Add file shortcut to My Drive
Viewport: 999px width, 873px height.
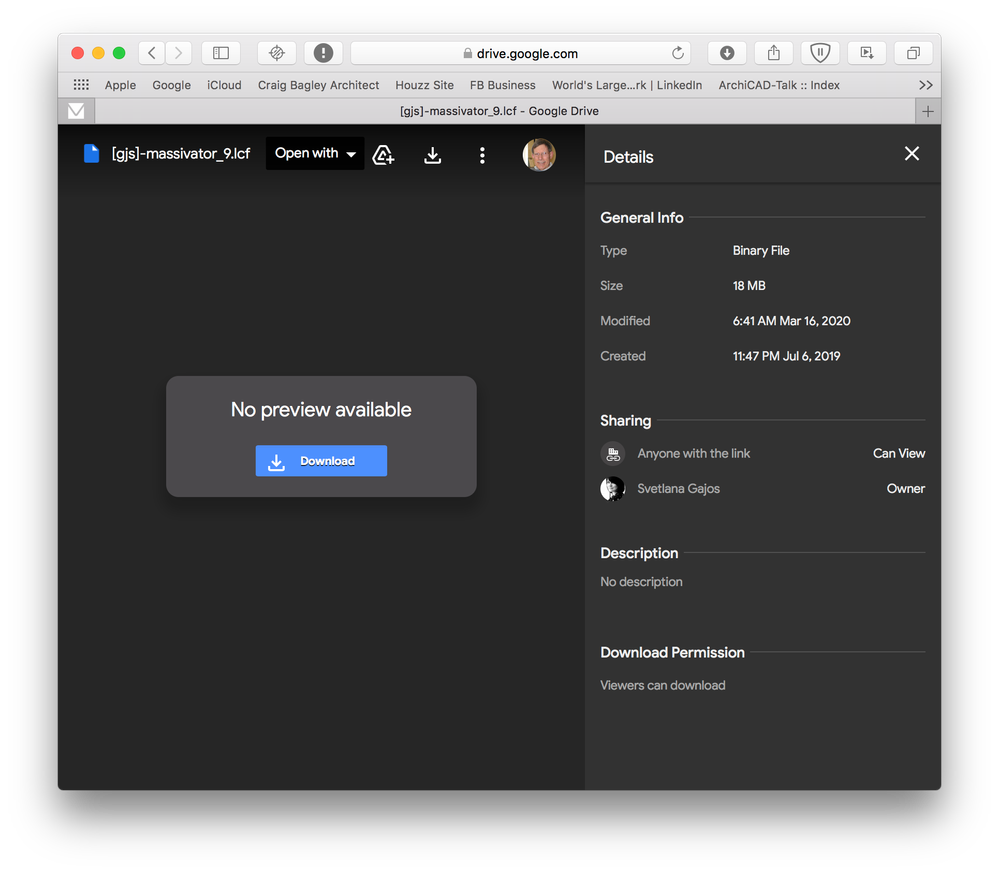383,155
